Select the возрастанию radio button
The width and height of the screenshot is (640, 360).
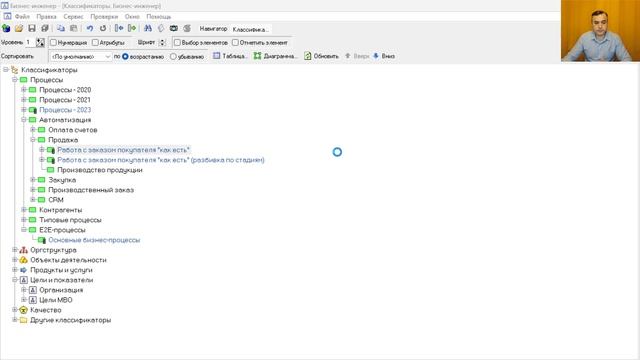(x=125, y=56)
